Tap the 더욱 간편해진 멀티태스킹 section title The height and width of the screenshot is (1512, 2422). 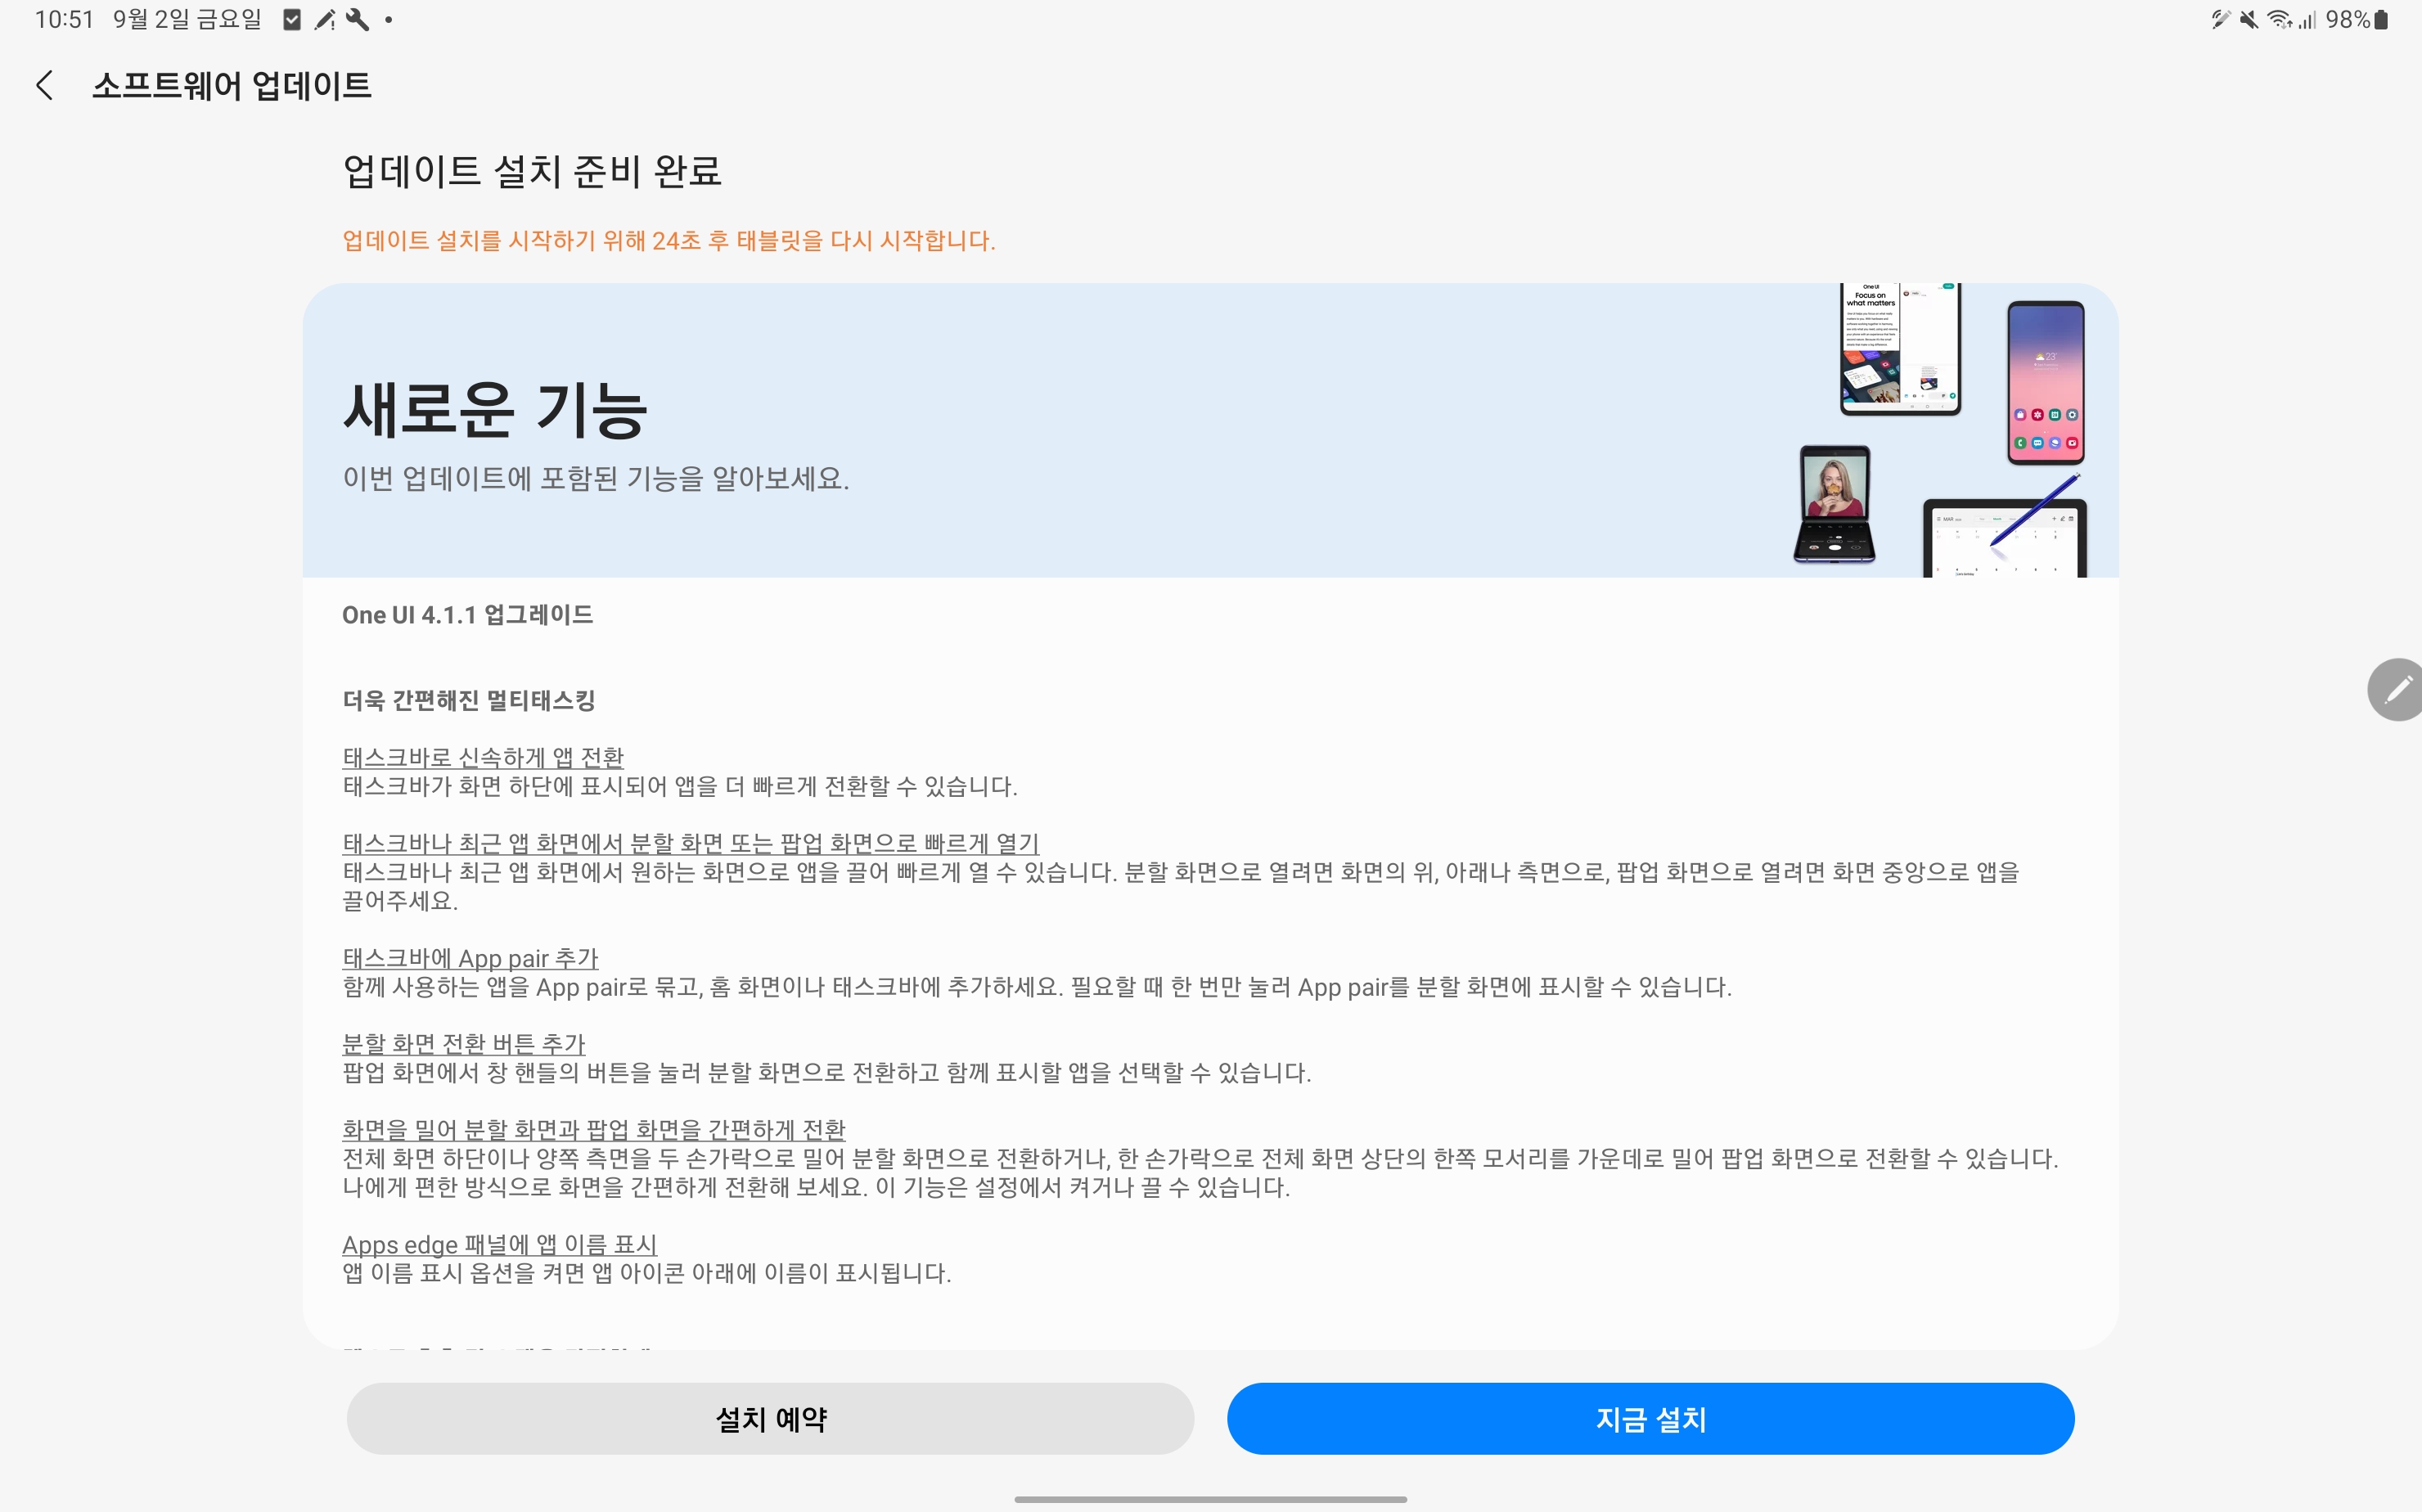click(x=469, y=700)
